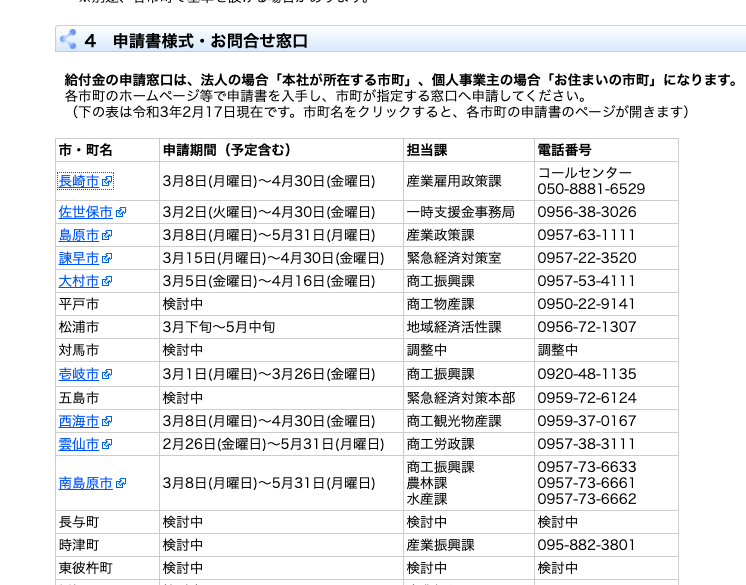Click the 担当課 column header
746x585 pixels.
pyautogui.click(x=427, y=150)
